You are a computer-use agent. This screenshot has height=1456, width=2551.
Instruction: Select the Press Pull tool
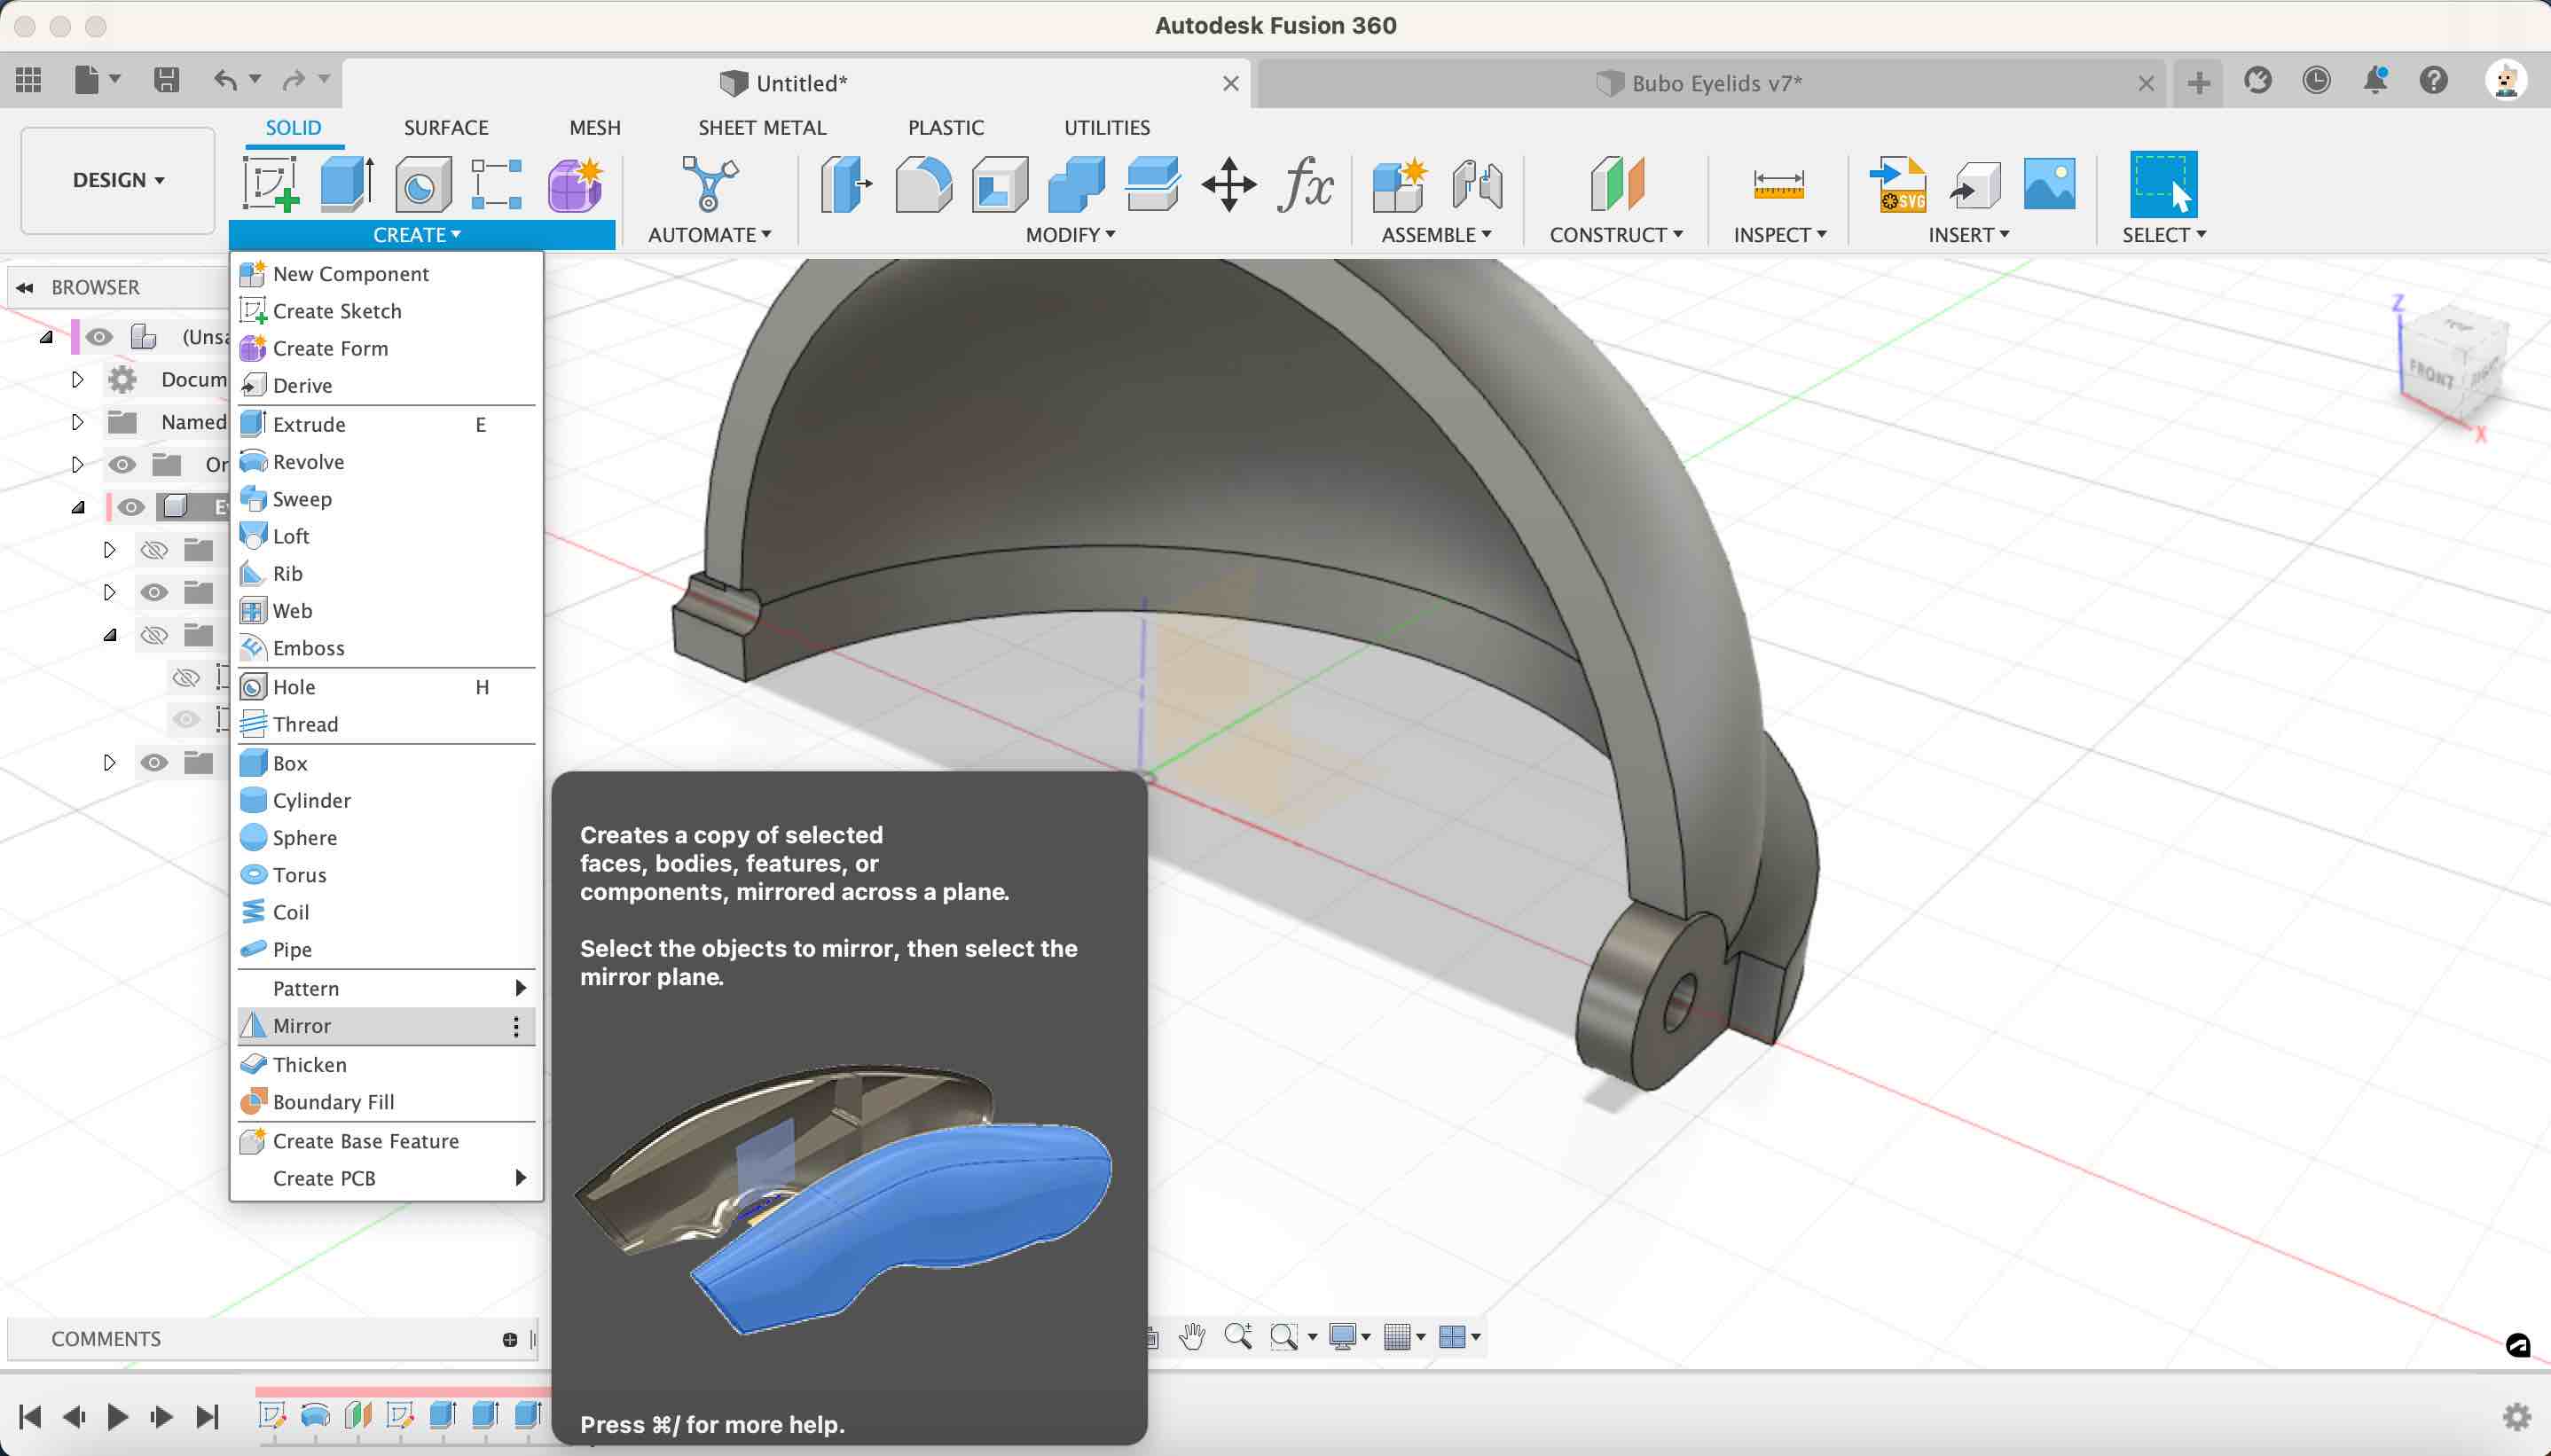(x=846, y=184)
